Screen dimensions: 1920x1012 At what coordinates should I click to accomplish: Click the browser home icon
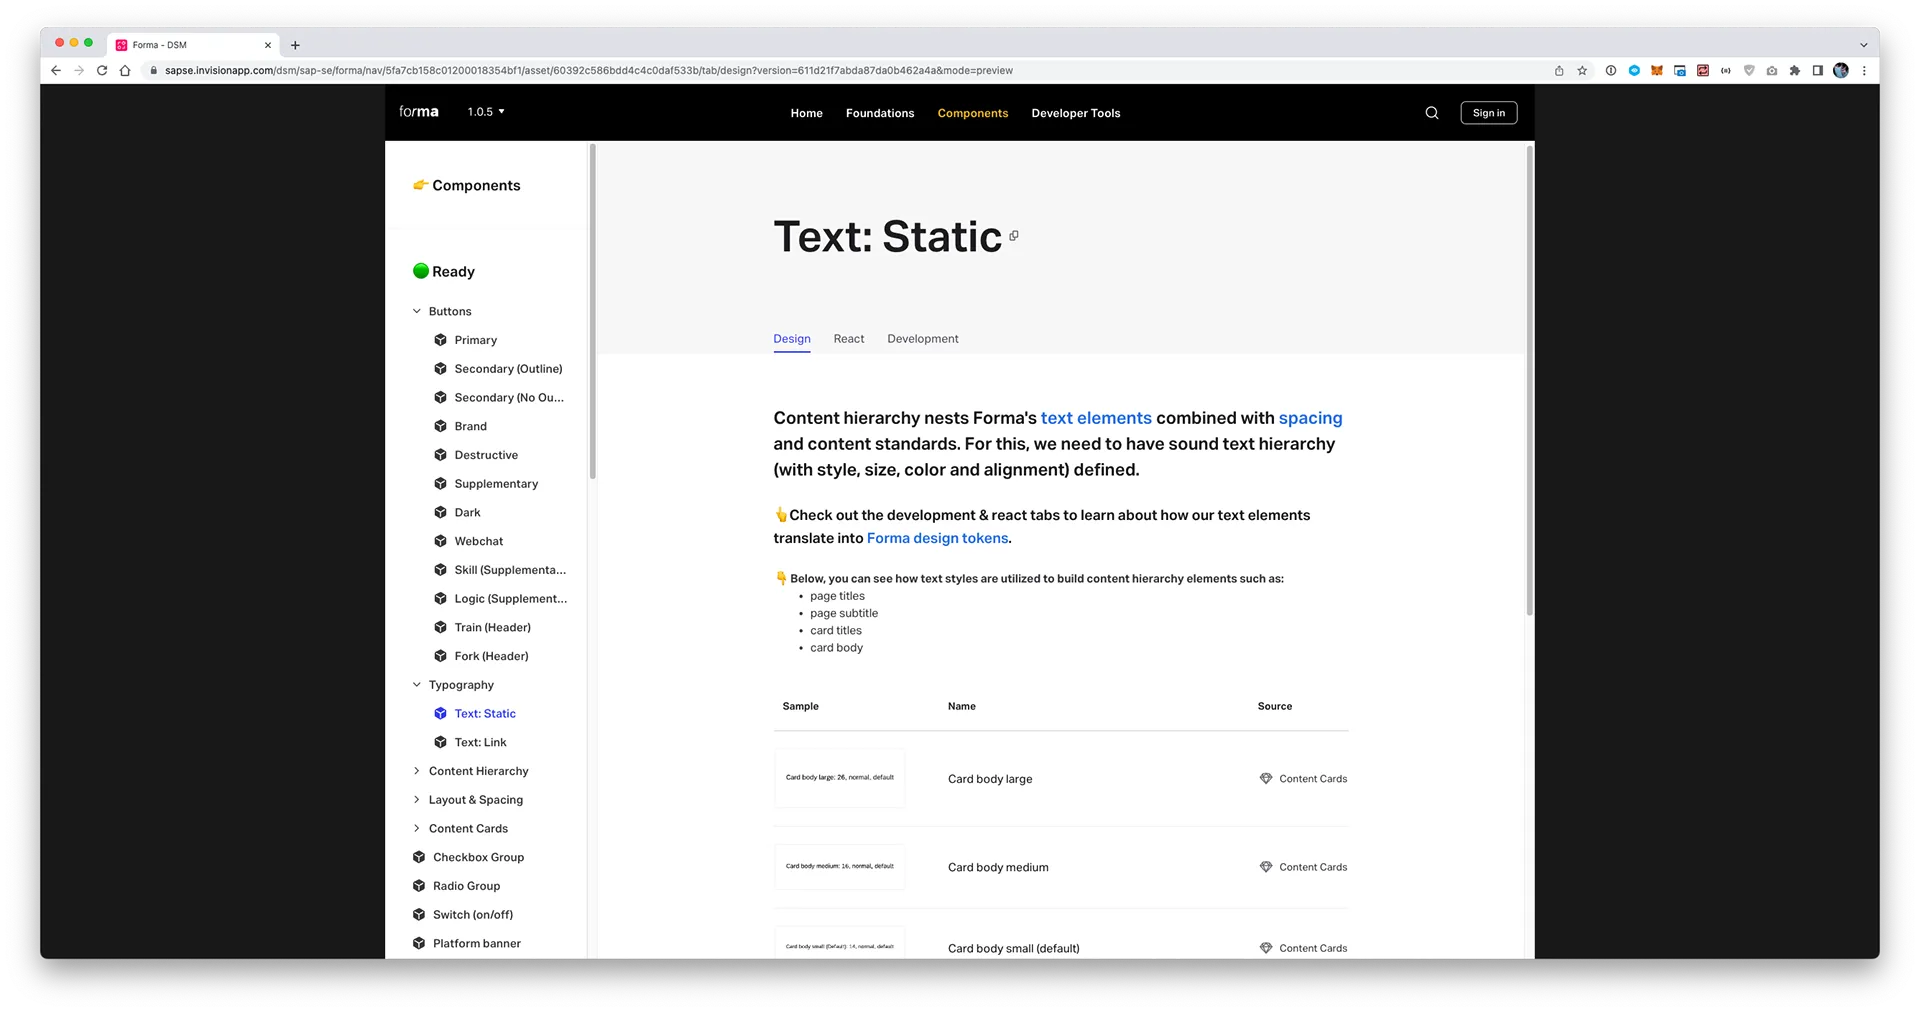point(125,71)
